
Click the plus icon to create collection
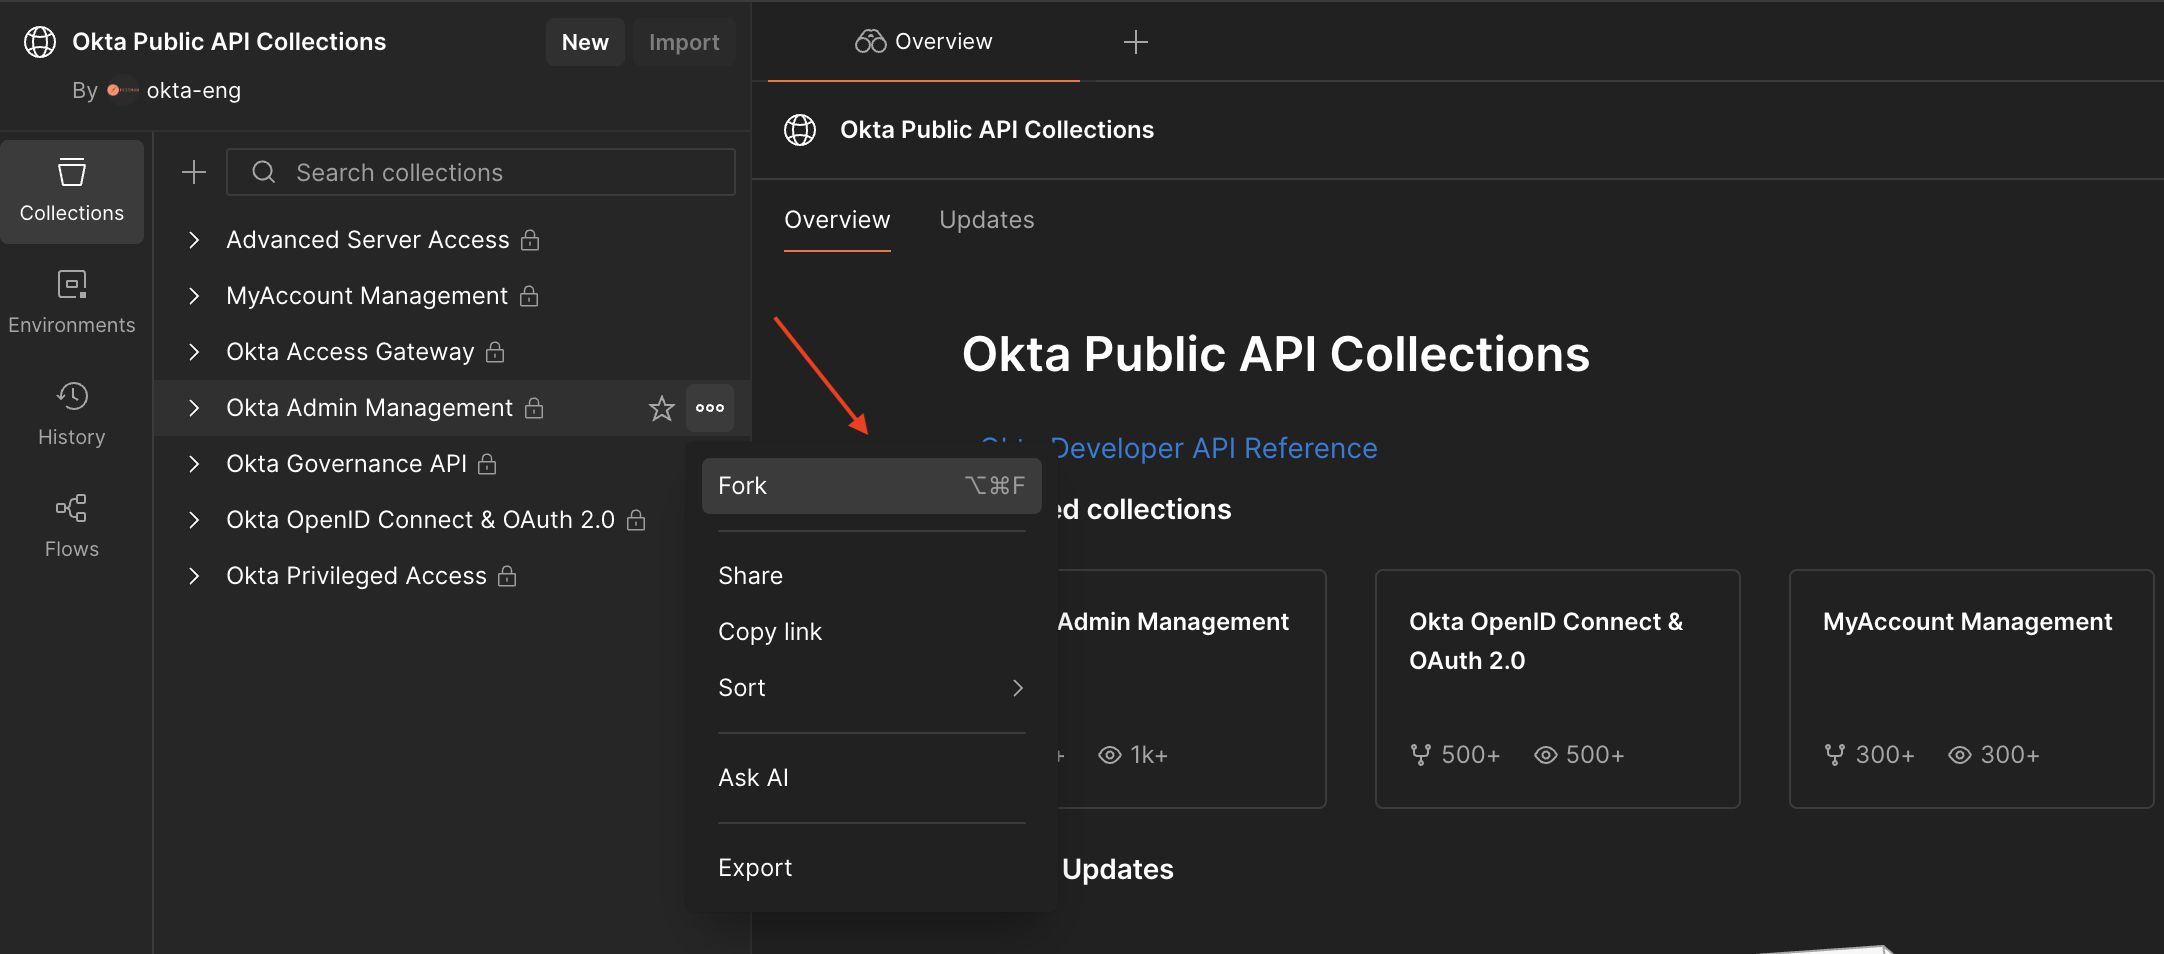coord(194,172)
